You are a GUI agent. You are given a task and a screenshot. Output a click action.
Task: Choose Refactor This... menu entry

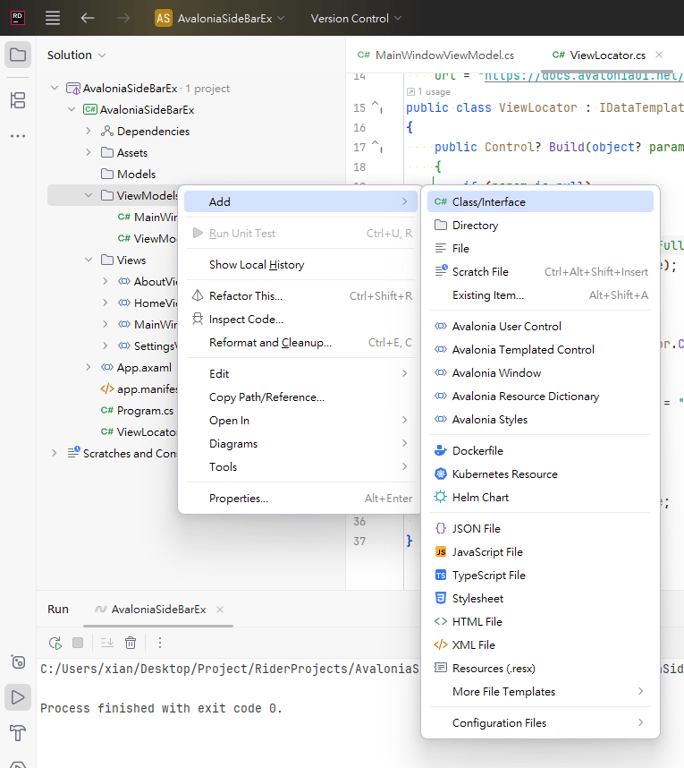click(300, 296)
